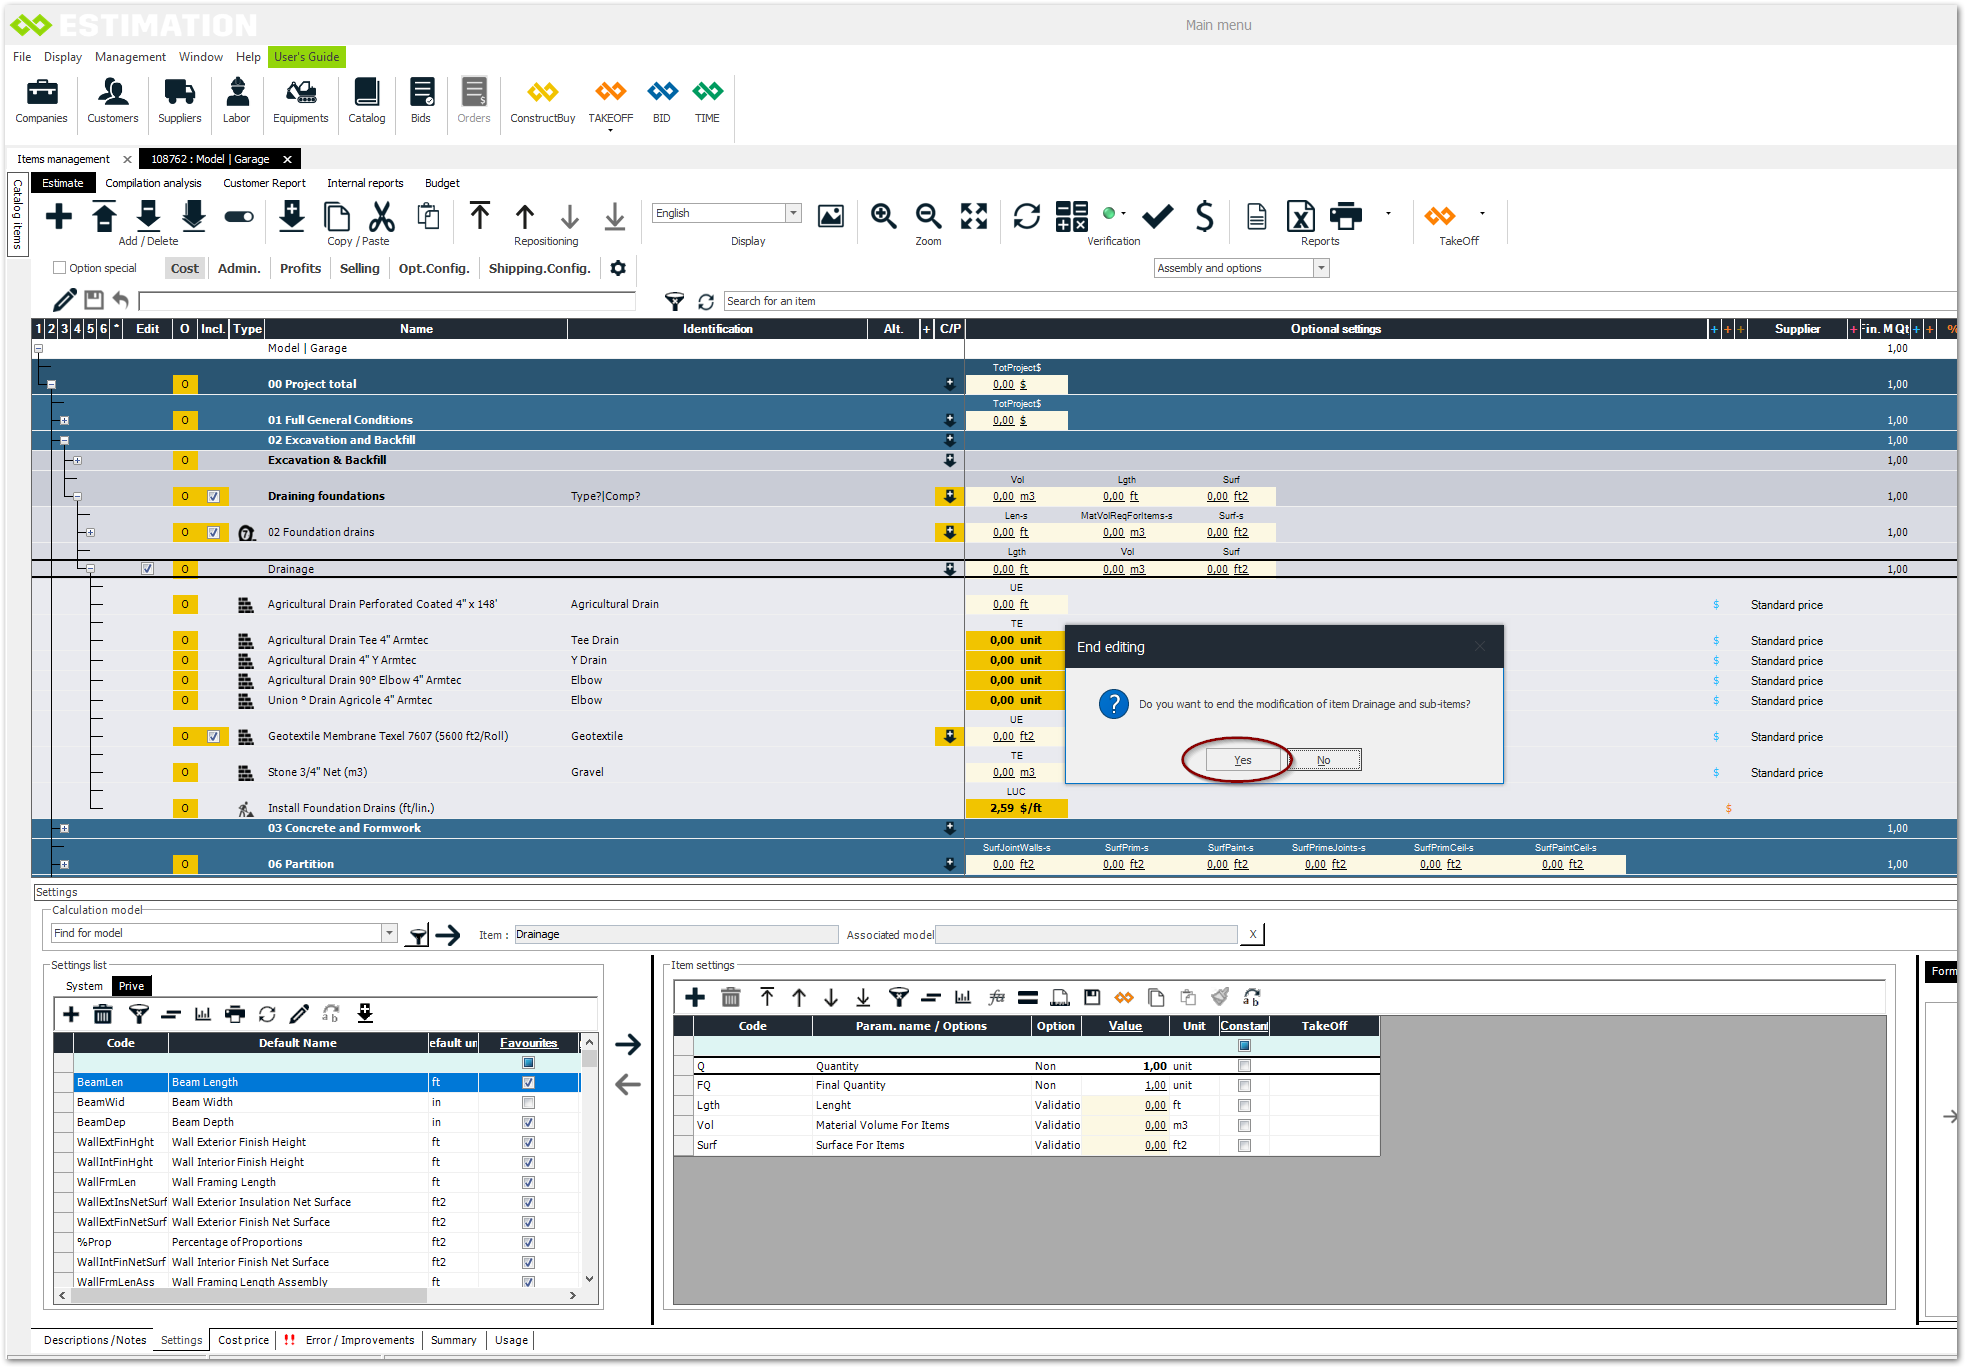This screenshot has width=1966, height=1368.
Task: Open the English language dropdown
Action: (793, 213)
